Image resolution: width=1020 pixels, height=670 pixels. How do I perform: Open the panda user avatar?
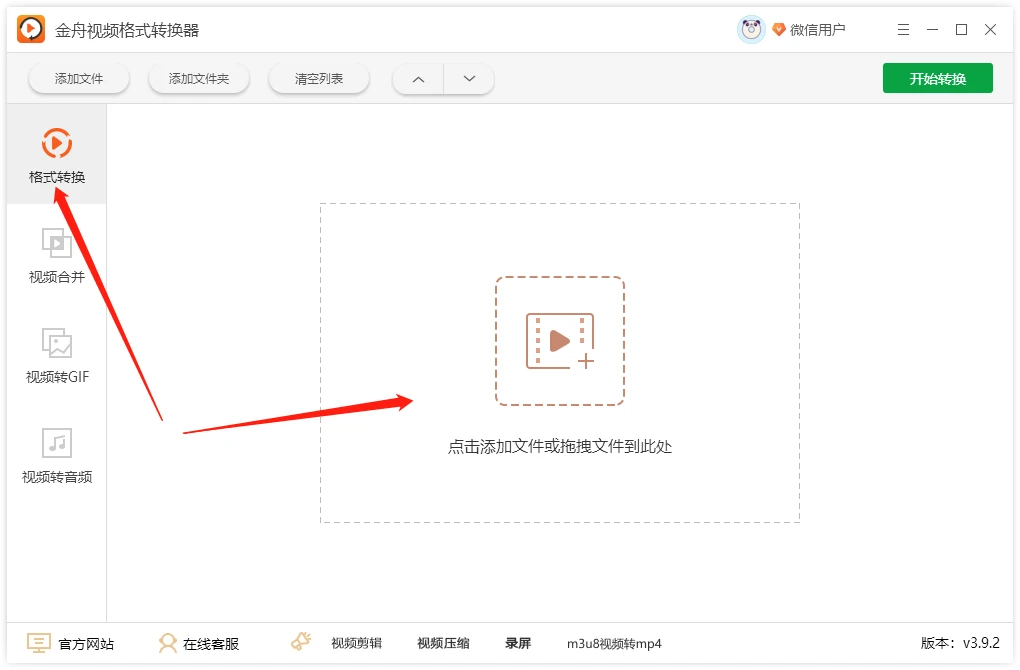(x=751, y=29)
